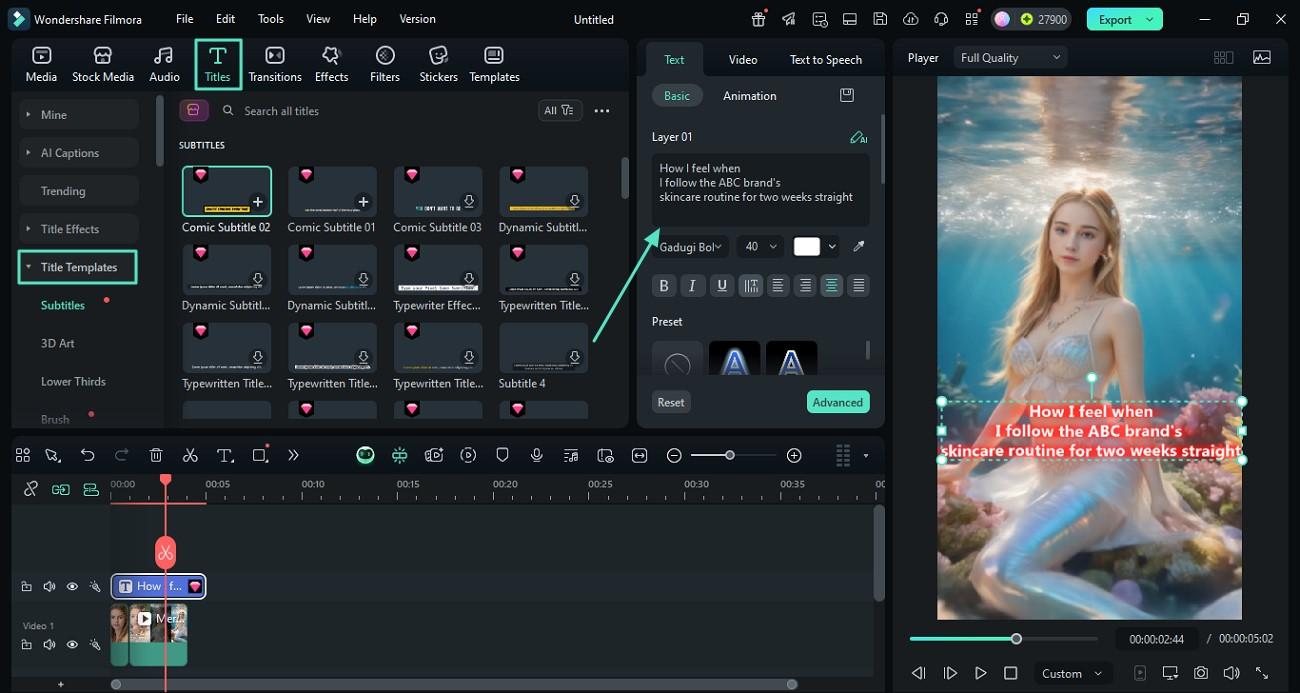Select the add text tool in timeline toolbar
This screenshot has height=693, width=1300.
(x=225, y=455)
